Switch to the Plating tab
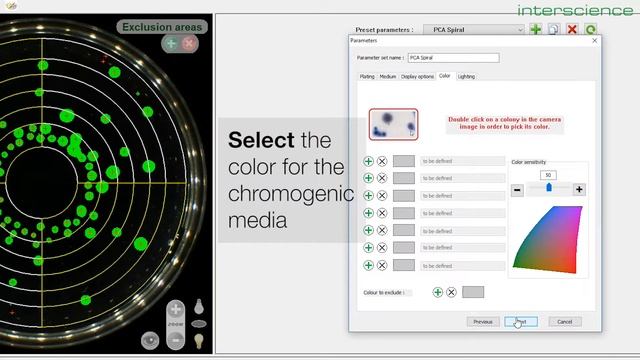This screenshot has height=360, width=640. (367, 77)
